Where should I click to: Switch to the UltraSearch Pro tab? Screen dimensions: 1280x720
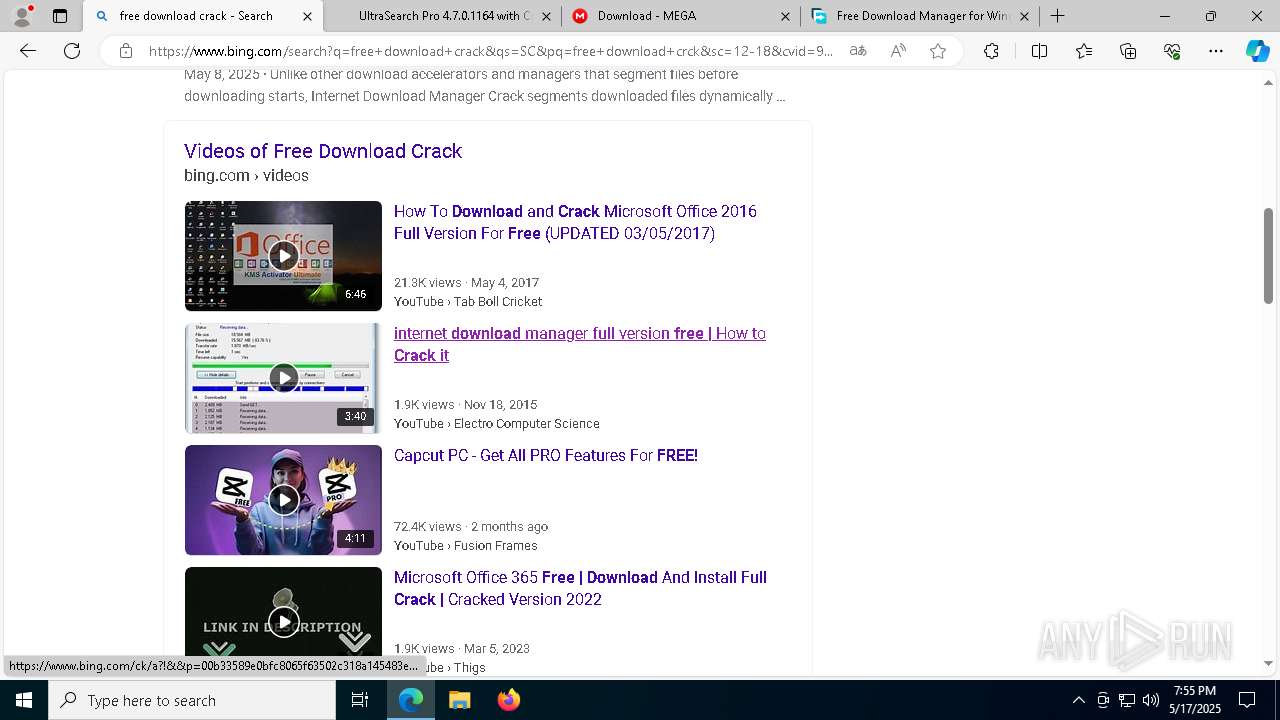click(444, 16)
